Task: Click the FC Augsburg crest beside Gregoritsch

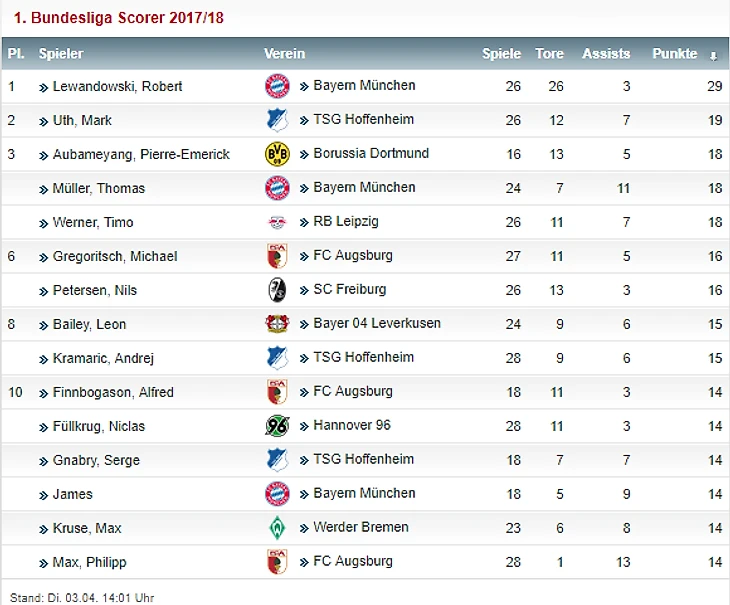Action: click(277, 256)
